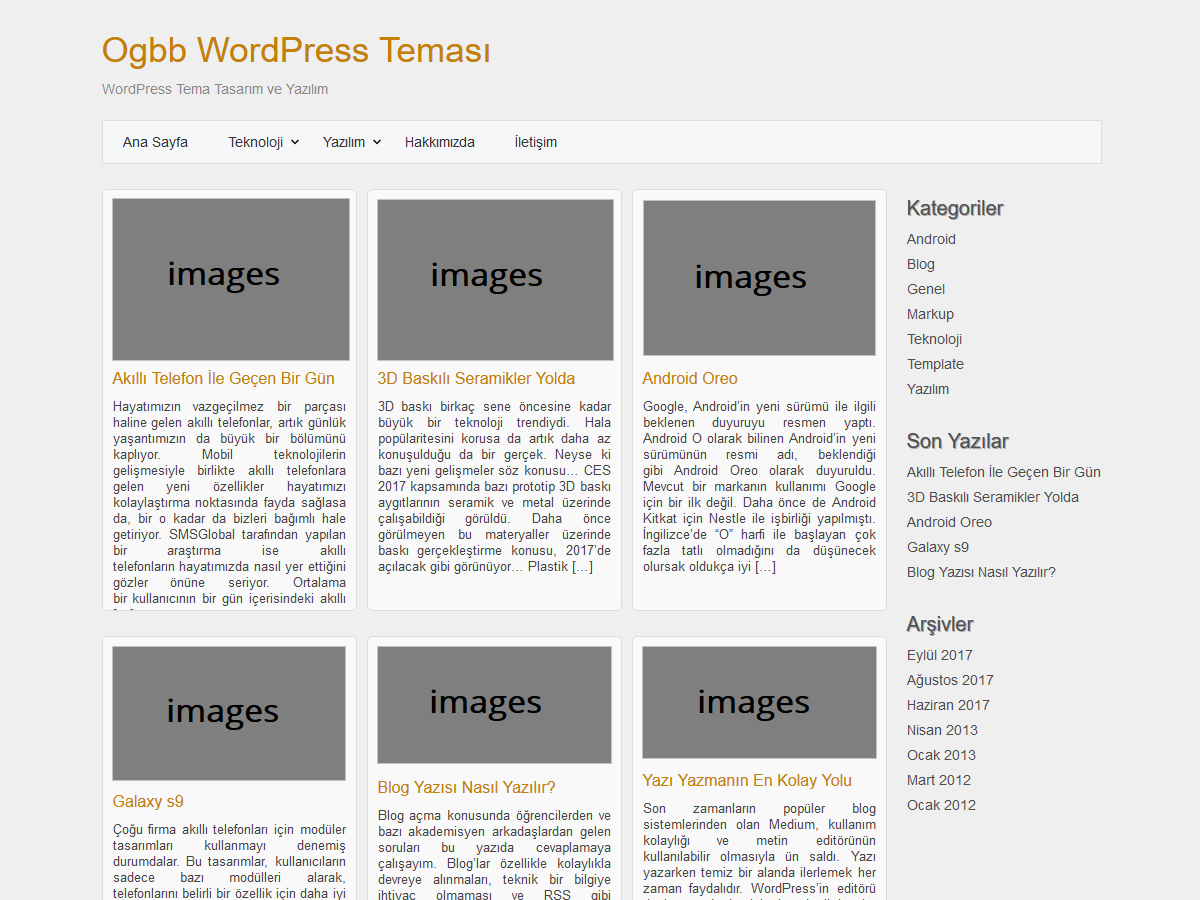
Task: Open the 3D Baskılı Seramikler Yolda image
Action: (x=495, y=279)
